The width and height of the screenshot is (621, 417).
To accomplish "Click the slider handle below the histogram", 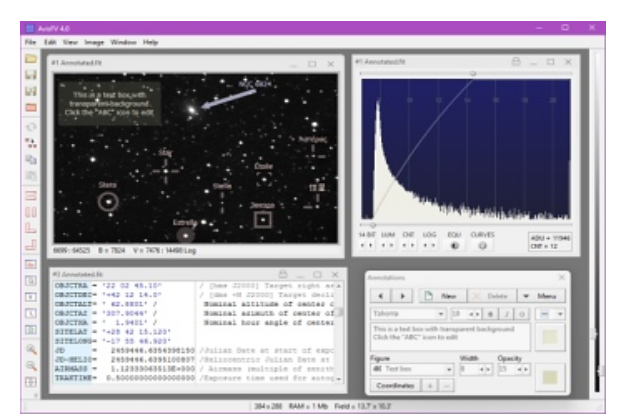I will 372,225.
